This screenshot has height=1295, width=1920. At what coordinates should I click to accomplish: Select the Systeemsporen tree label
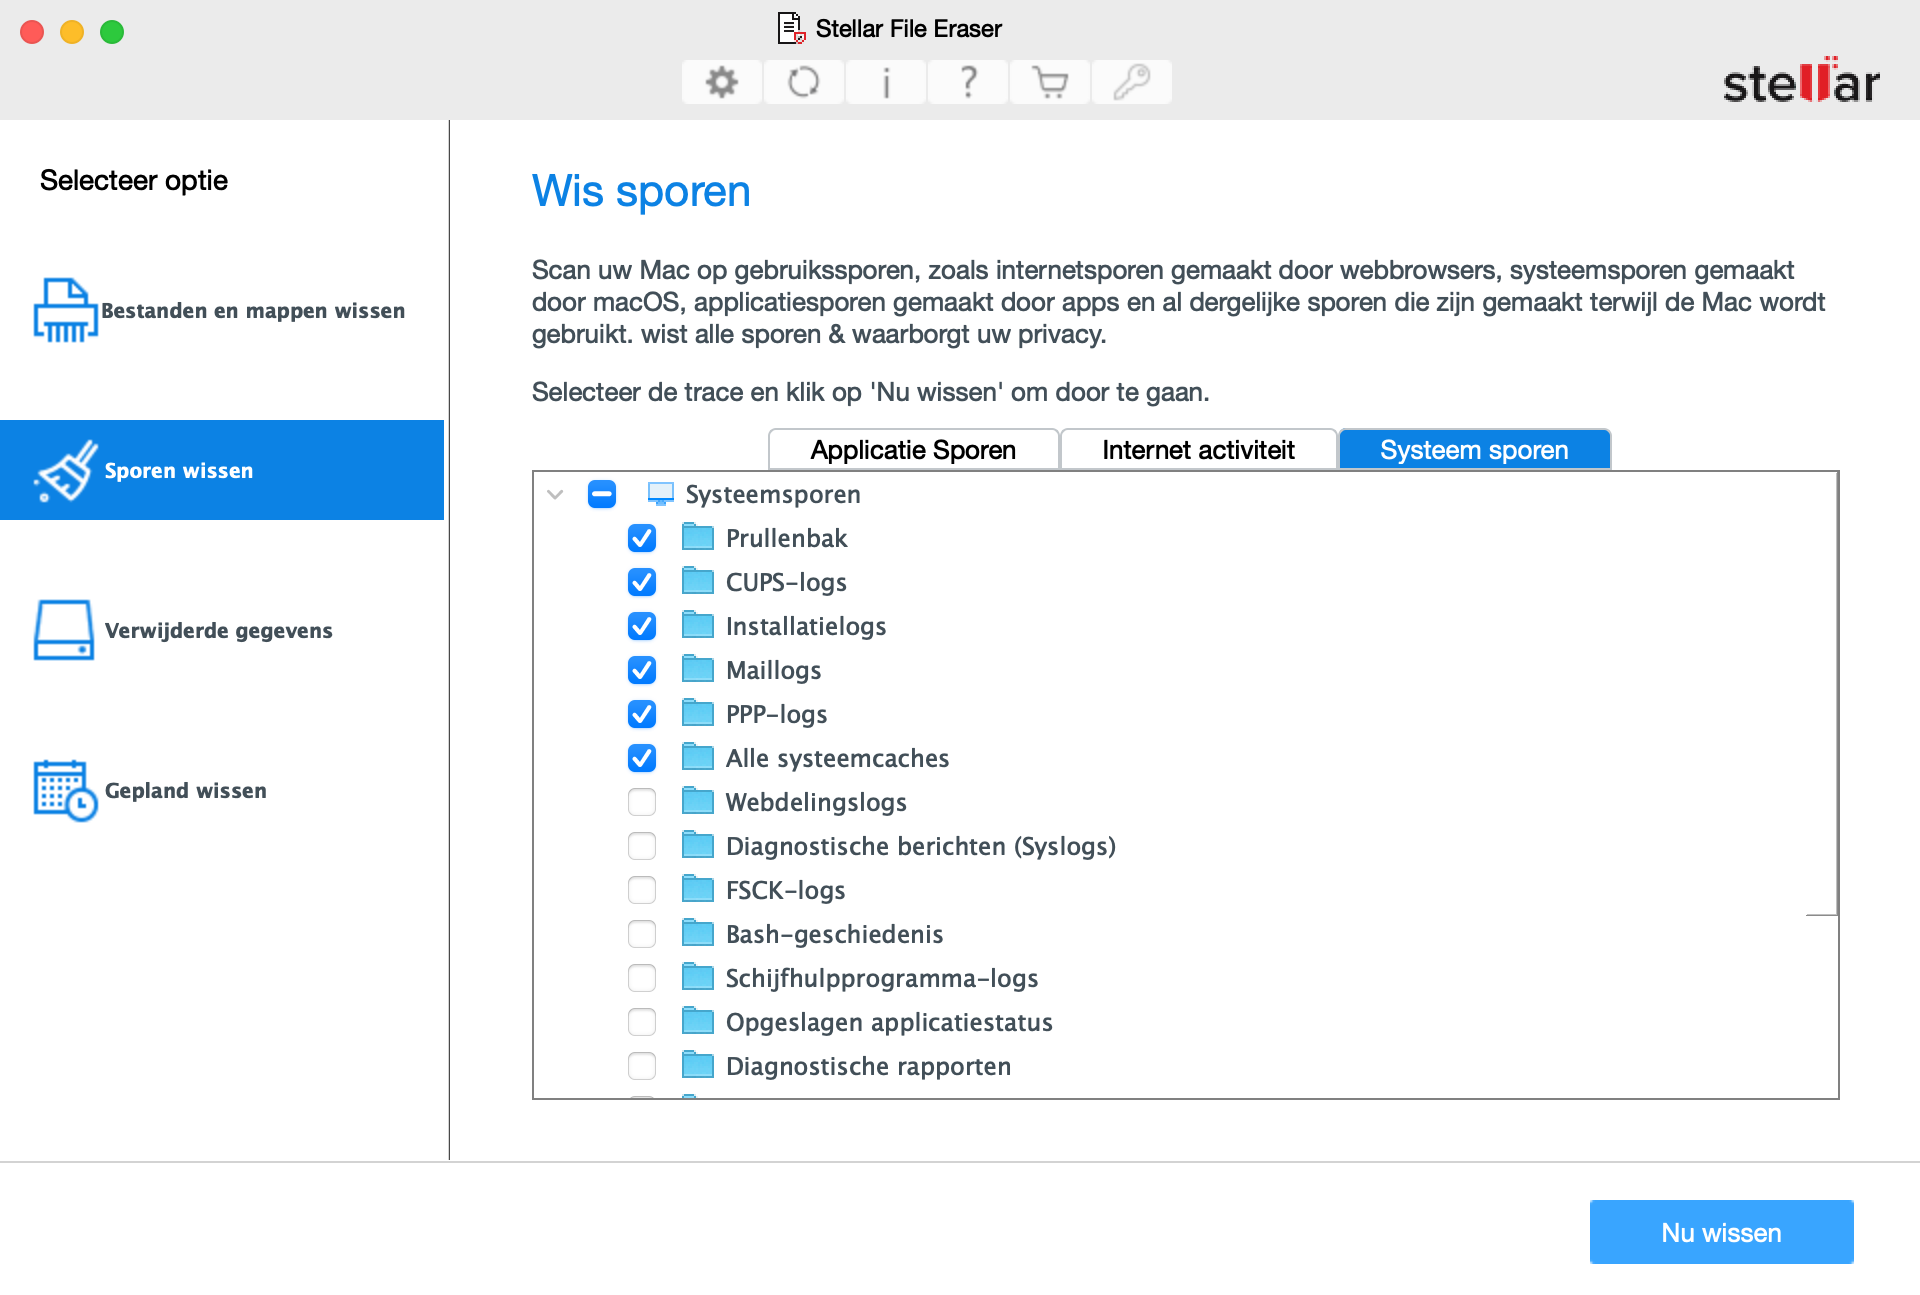click(772, 494)
